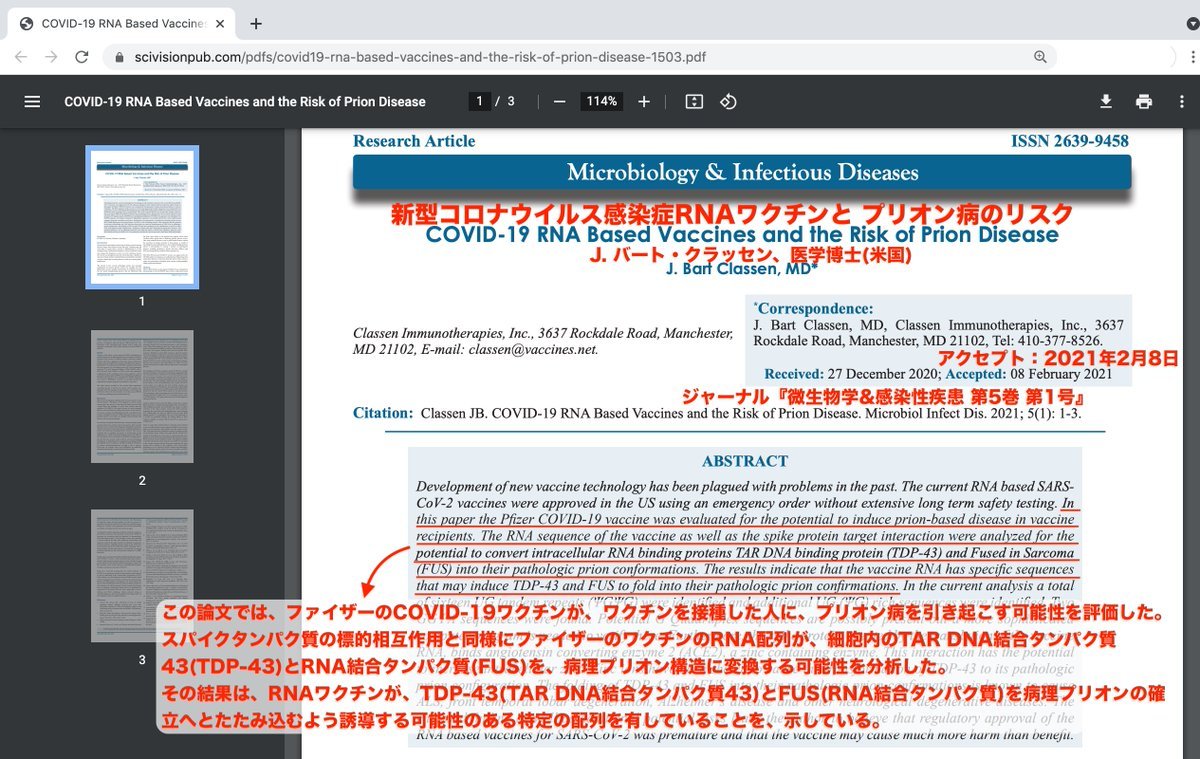Click the PDF page number field
Viewport: 1200px width, 759px height.
480,101
